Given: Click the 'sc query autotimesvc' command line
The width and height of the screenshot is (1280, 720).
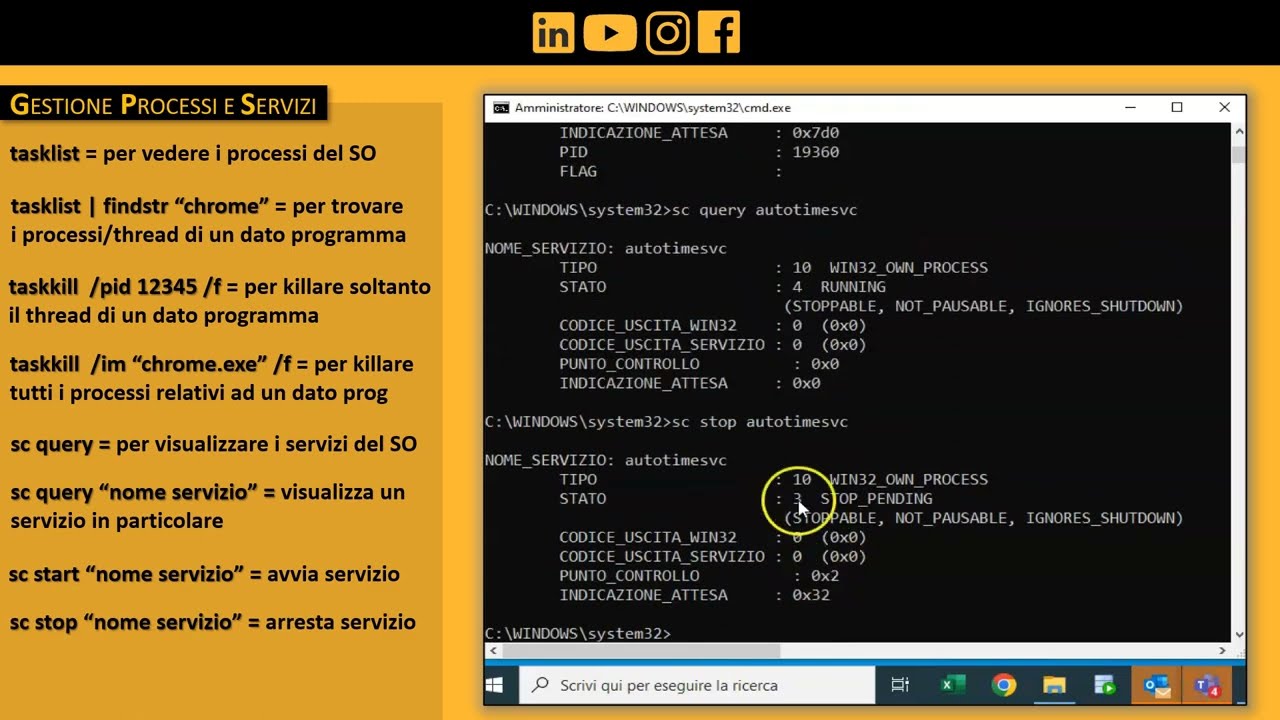Looking at the screenshot, I should coord(671,210).
